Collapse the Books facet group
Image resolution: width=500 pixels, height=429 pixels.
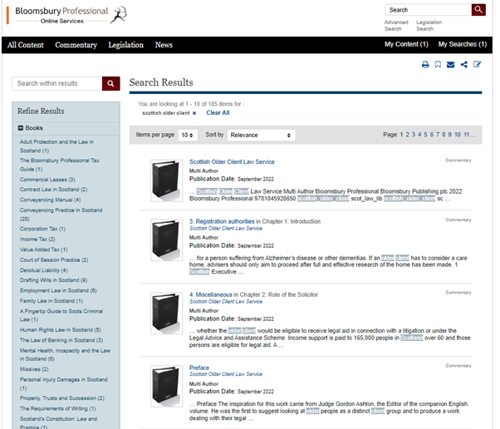pos(21,128)
